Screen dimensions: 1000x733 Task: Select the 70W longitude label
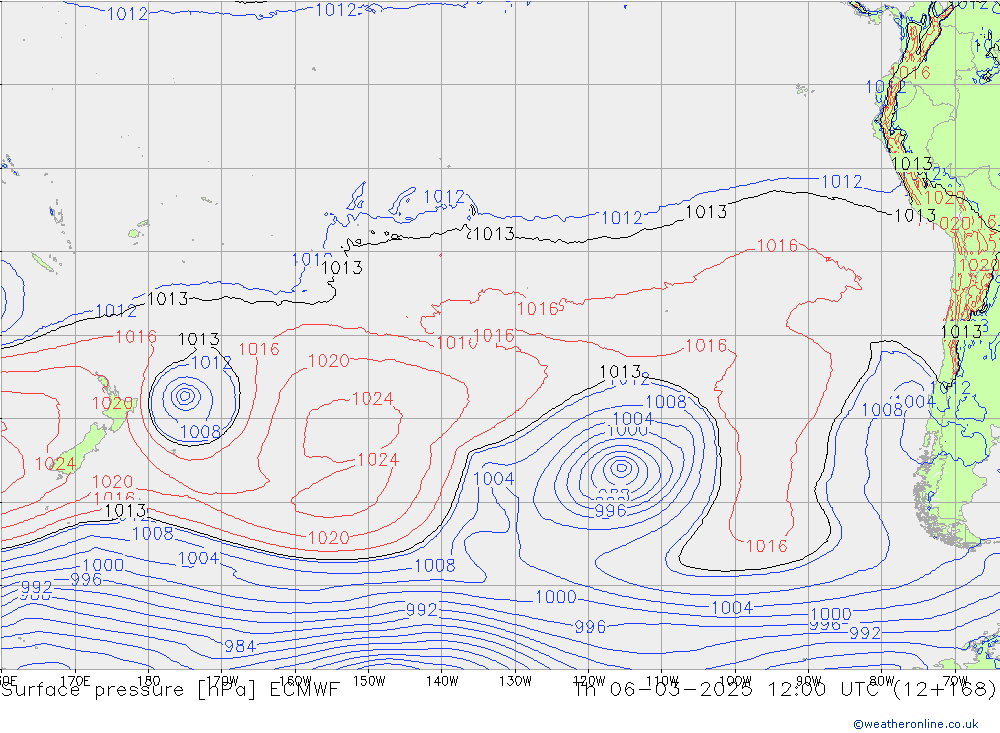pyautogui.click(x=955, y=681)
